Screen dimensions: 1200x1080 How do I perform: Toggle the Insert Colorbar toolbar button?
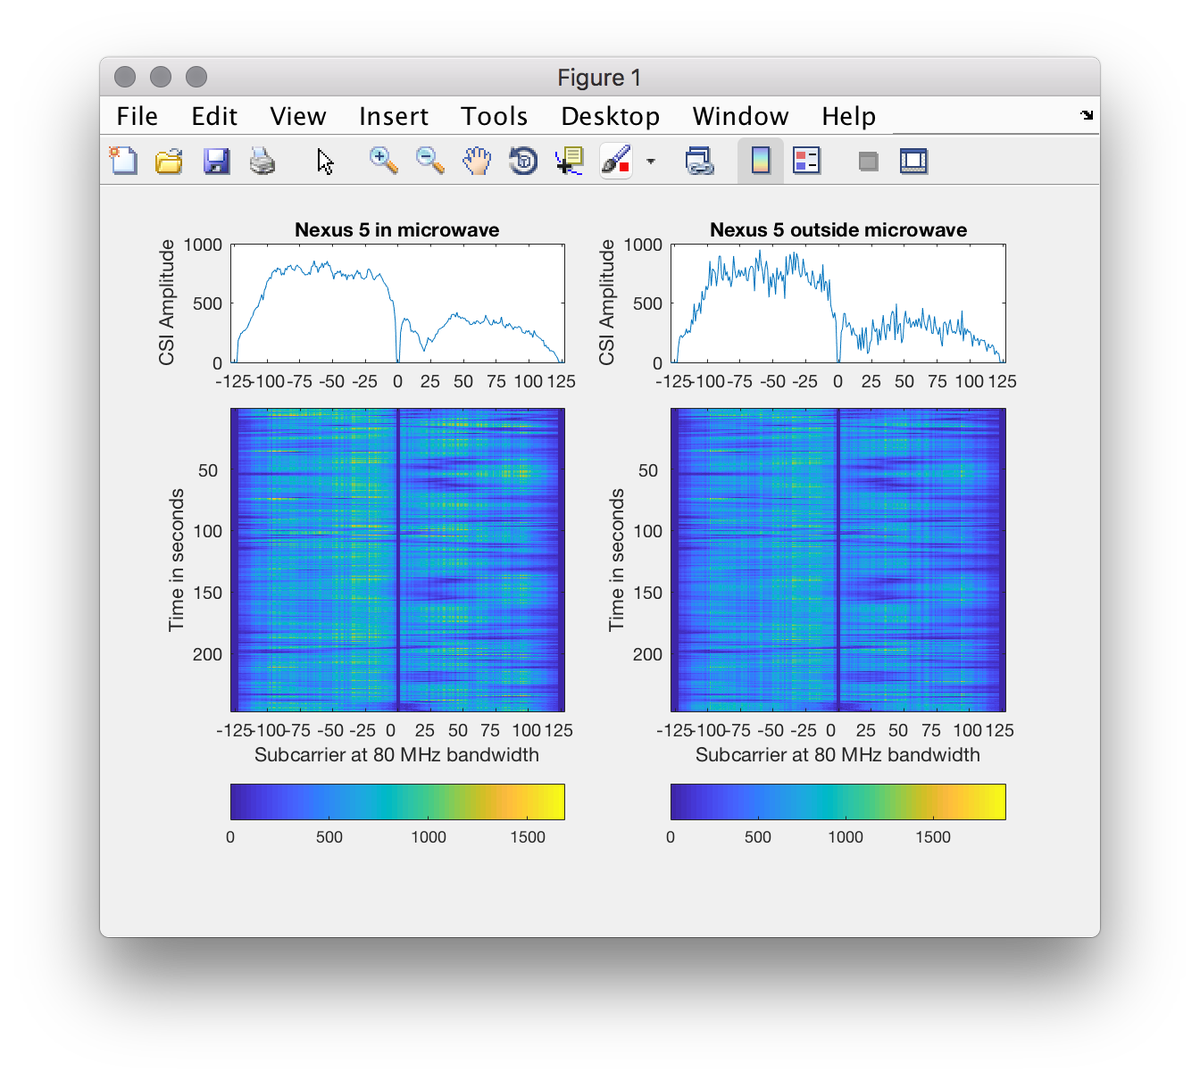[761, 160]
